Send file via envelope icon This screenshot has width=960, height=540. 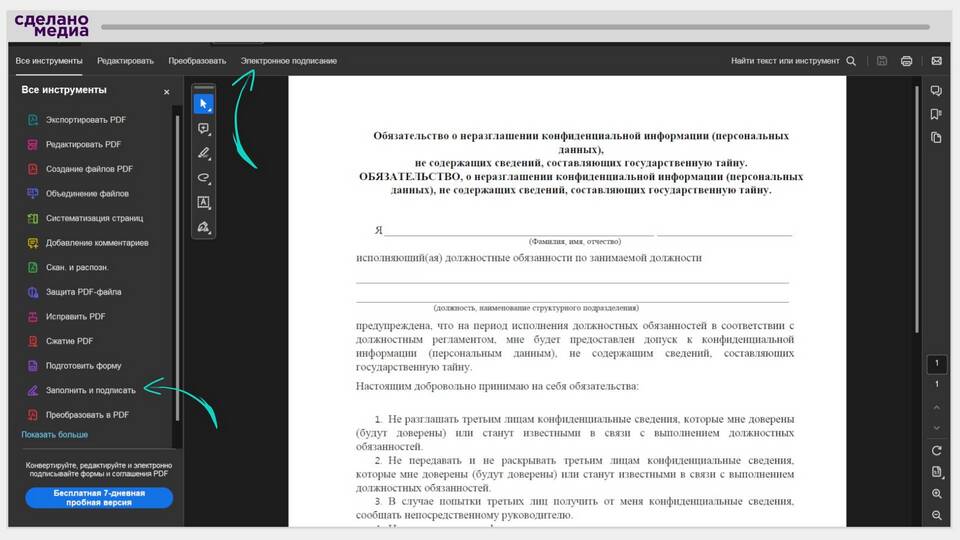coord(936,61)
